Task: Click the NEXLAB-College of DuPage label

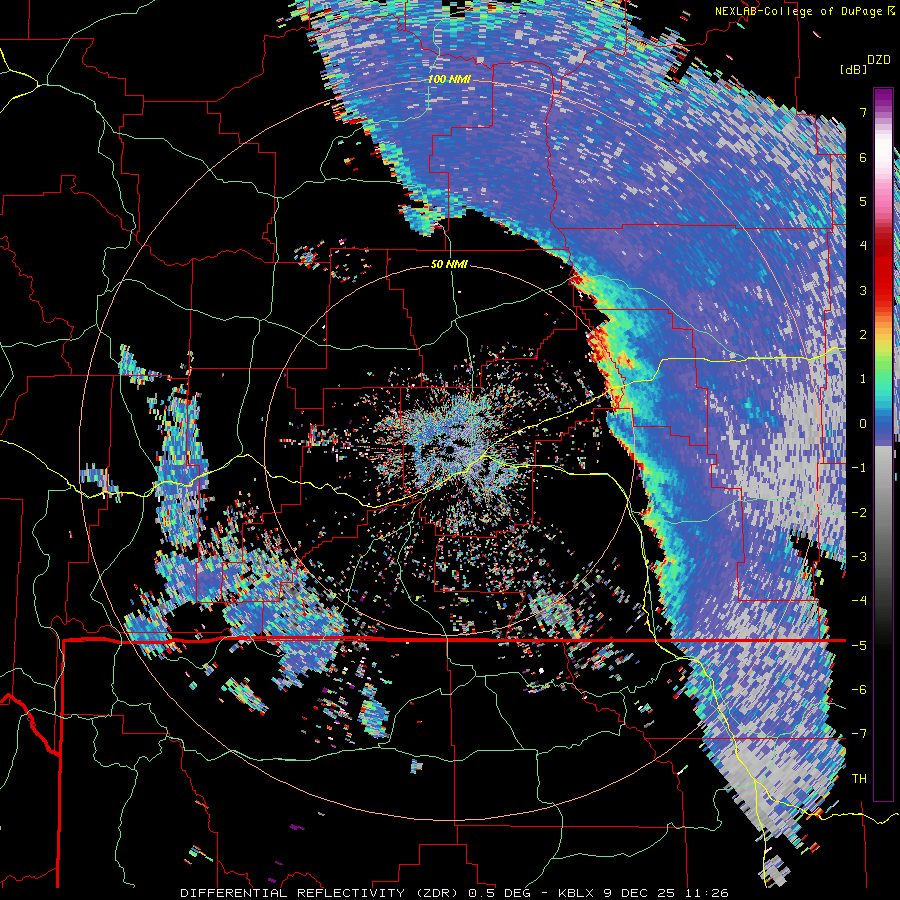Action: (806, 11)
